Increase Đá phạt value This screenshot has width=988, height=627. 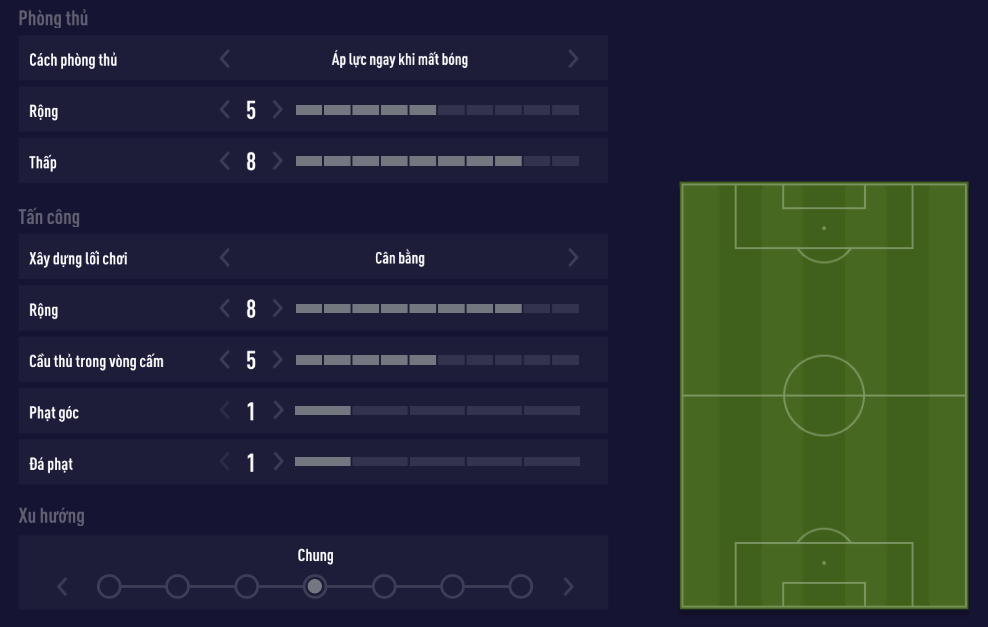coord(277,462)
